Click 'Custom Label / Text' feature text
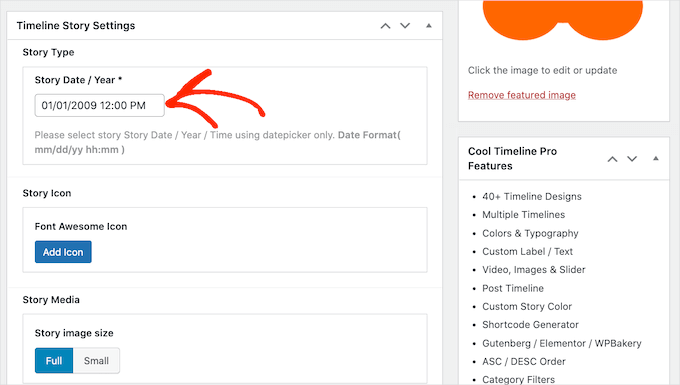Screen dimensions: 680x385 pyautogui.click(x=527, y=251)
